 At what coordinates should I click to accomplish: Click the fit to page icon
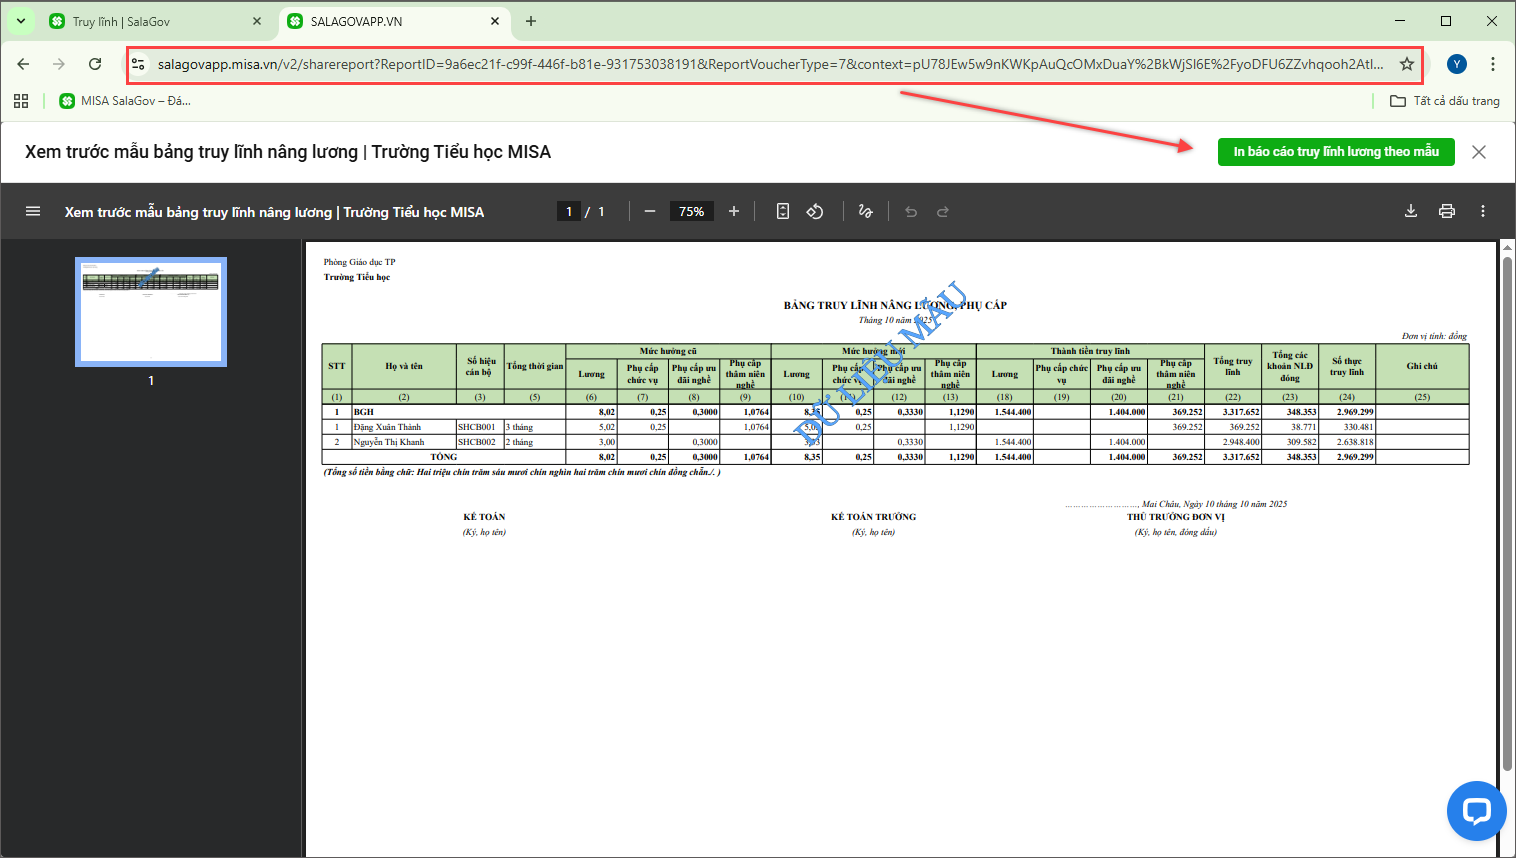point(783,211)
